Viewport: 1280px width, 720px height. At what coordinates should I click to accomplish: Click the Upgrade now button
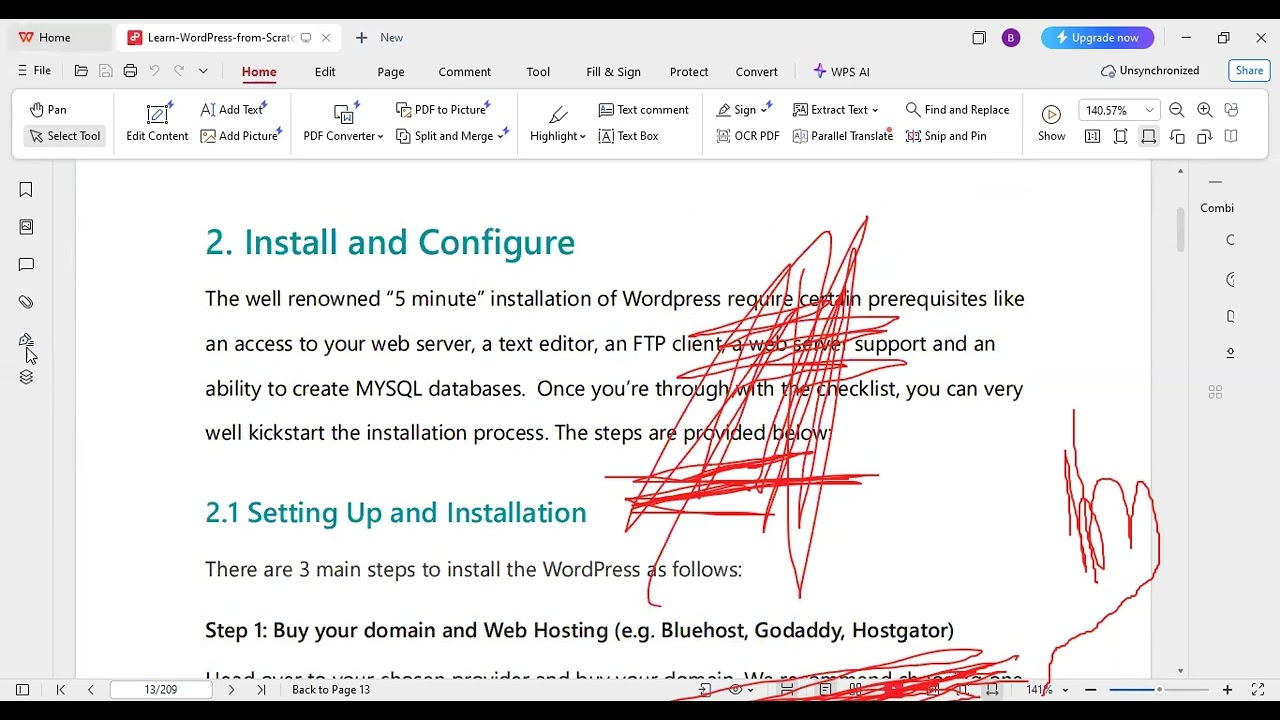point(1097,38)
